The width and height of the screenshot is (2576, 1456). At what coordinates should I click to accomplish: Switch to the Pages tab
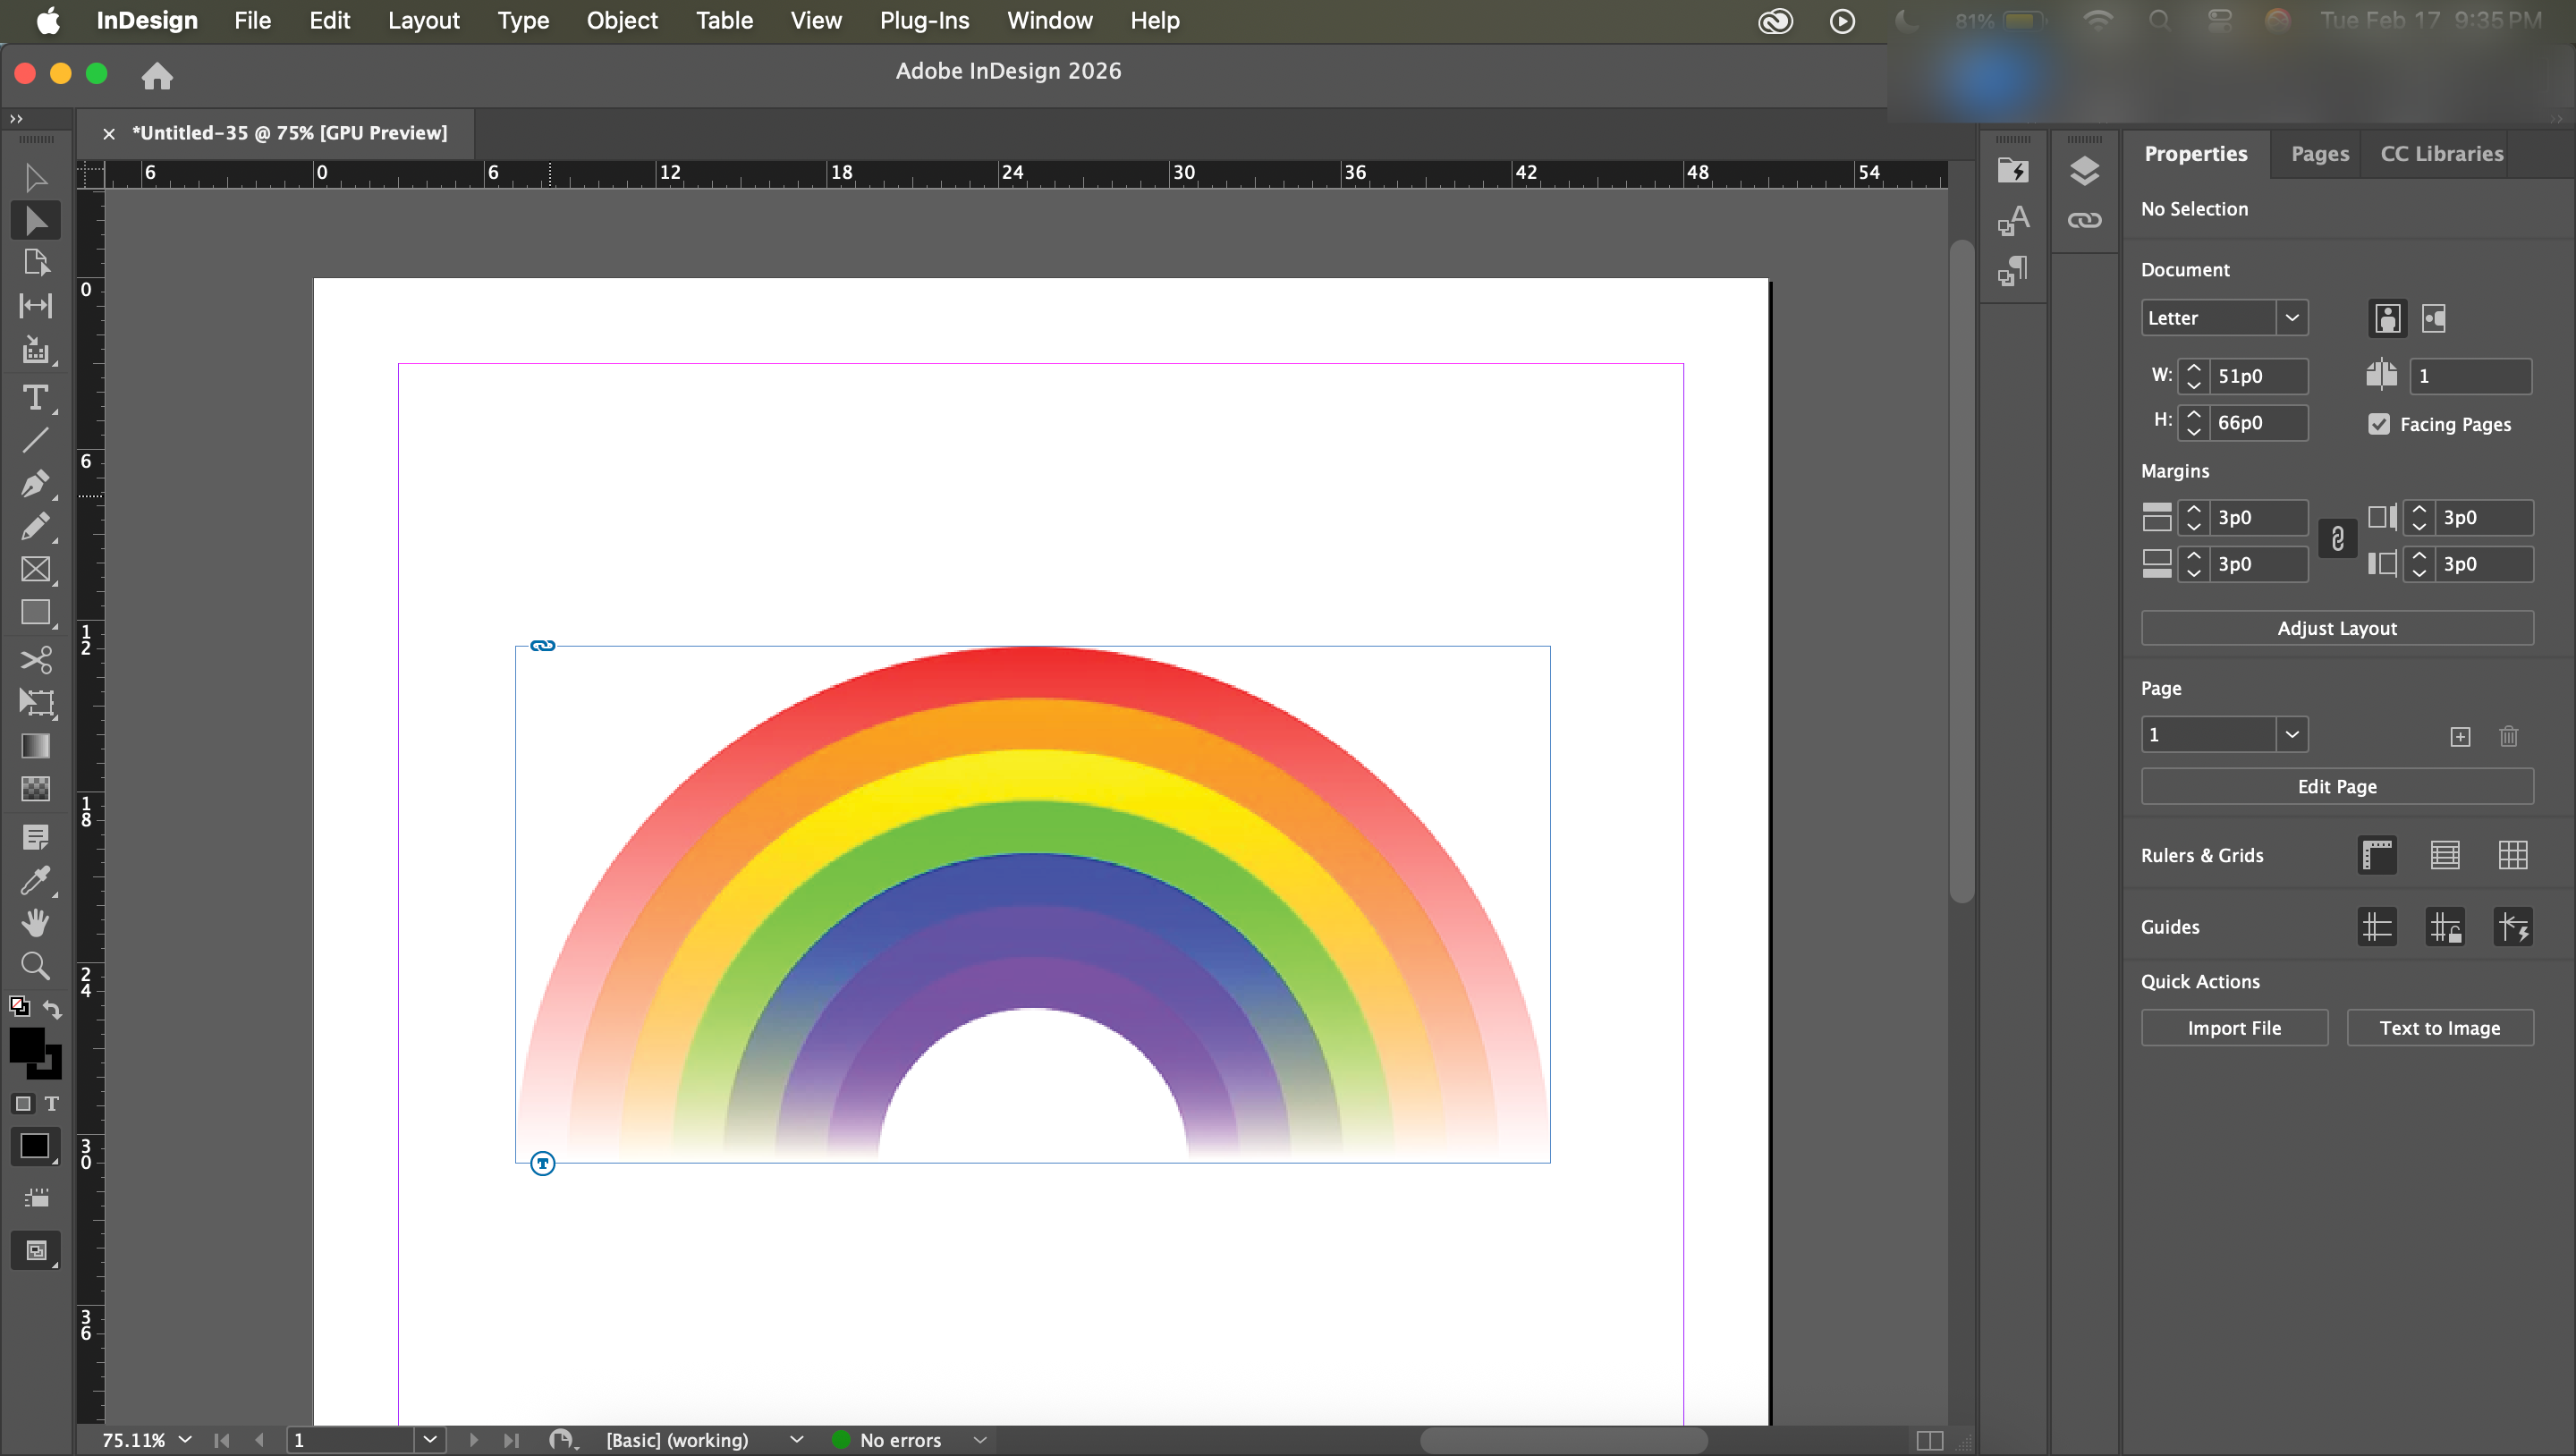pos(2319,154)
